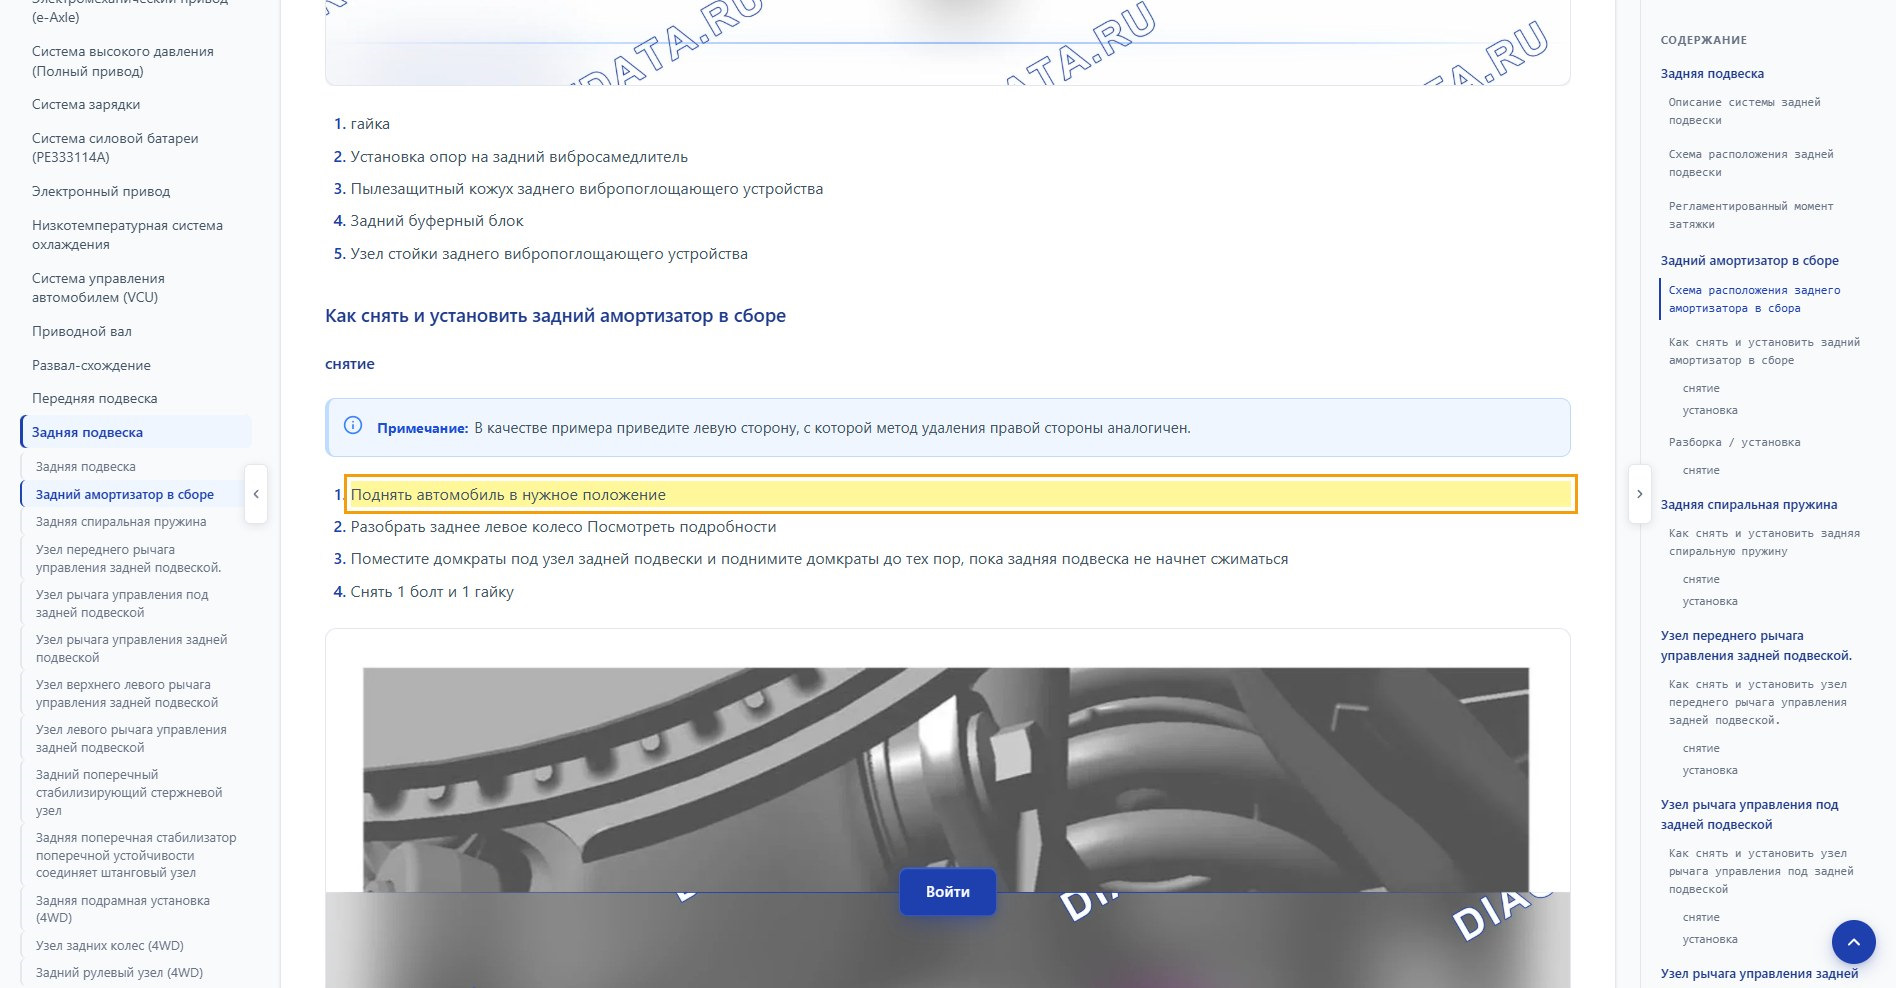Click contents heading Узел переднего рычага управления задней подвеской
The width and height of the screenshot is (1896, 988).
coord(1756,645)
